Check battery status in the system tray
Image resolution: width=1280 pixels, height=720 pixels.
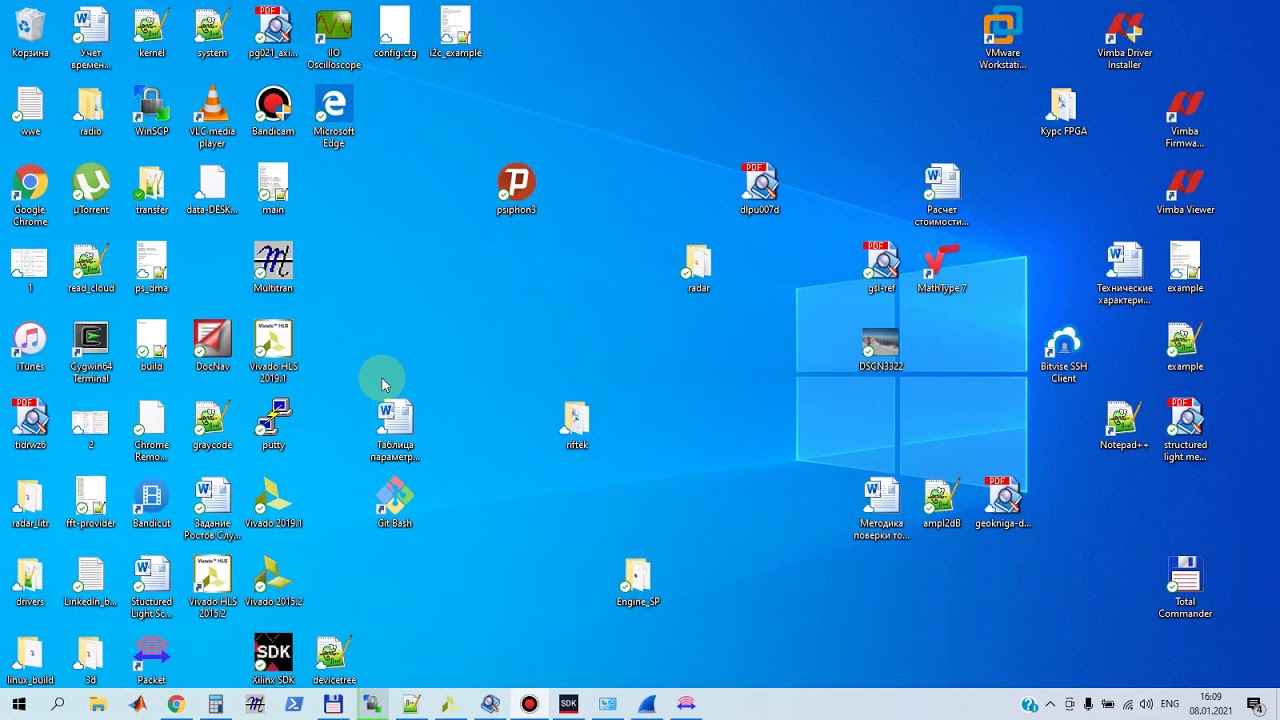tap(1108, 704)
